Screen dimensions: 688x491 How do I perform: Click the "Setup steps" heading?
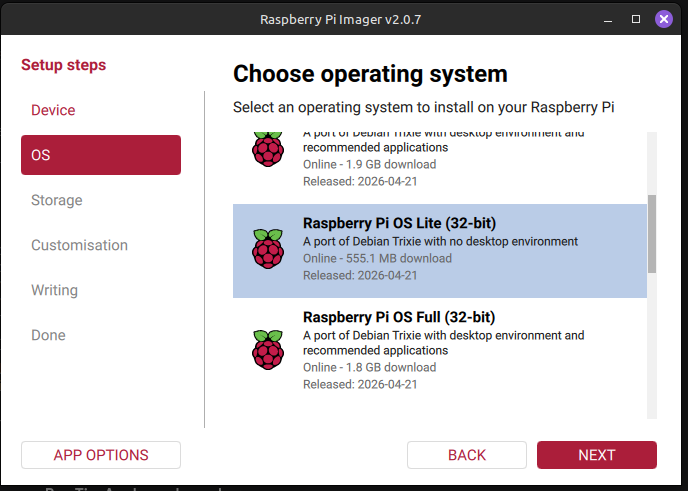click(x=64, y=65)
